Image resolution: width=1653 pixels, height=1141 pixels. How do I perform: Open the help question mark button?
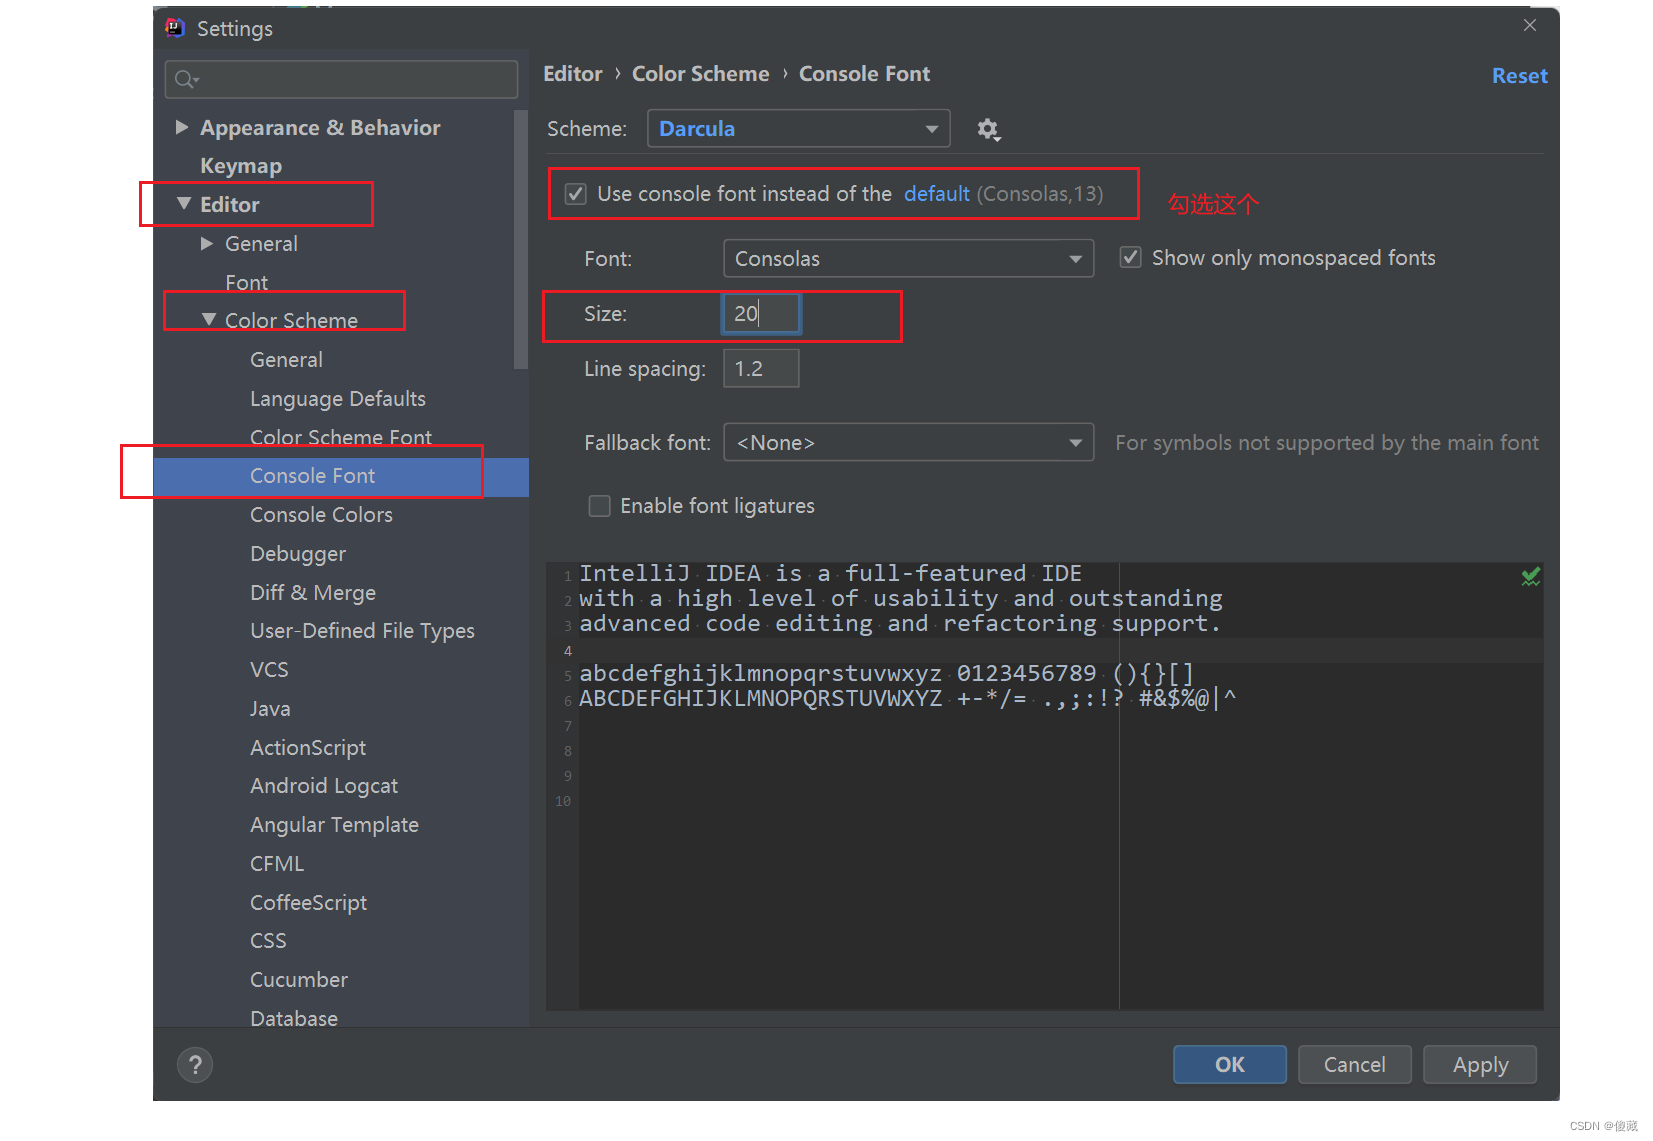pos(195,1065)
